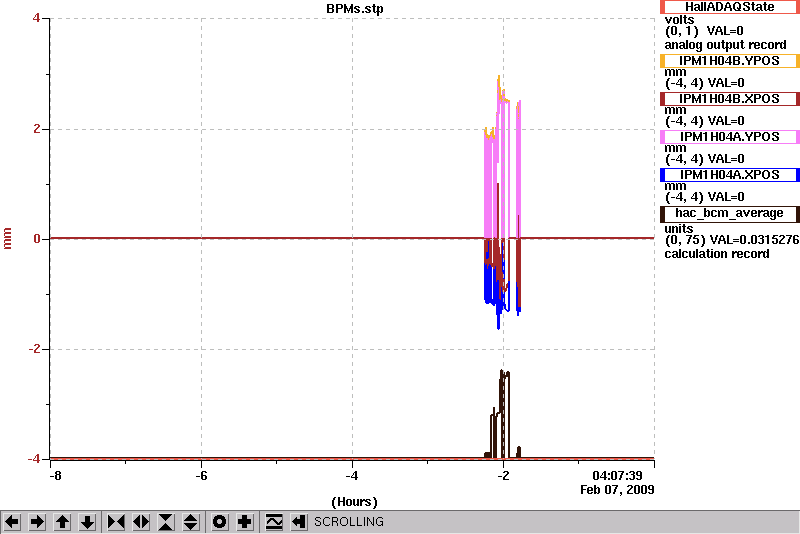Click the SCROLLING status text

click(x=348, y=522)
